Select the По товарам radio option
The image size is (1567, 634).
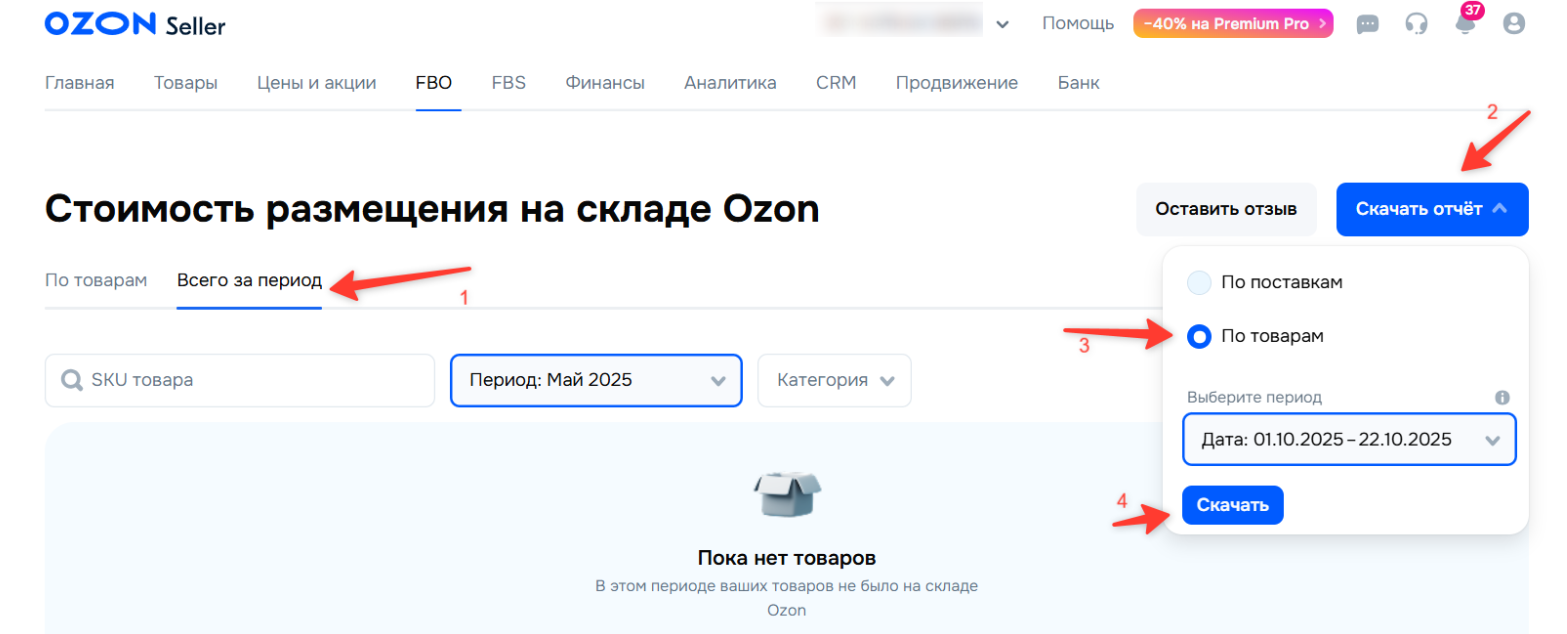click(1199, 337)
